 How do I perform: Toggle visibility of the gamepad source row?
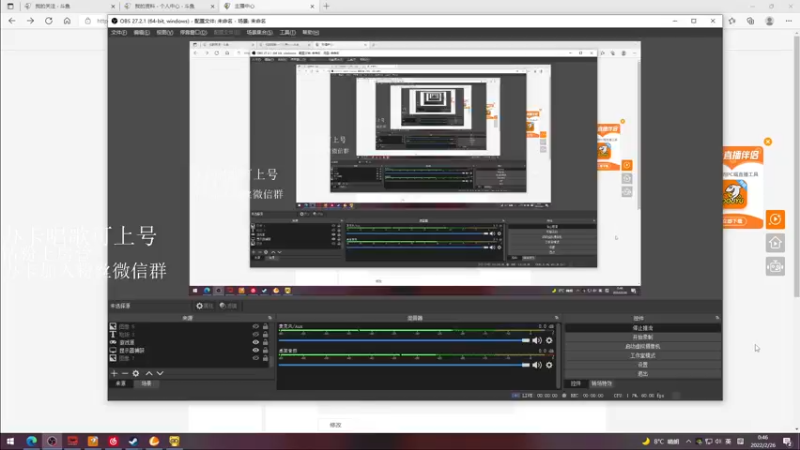click(256, 342)
